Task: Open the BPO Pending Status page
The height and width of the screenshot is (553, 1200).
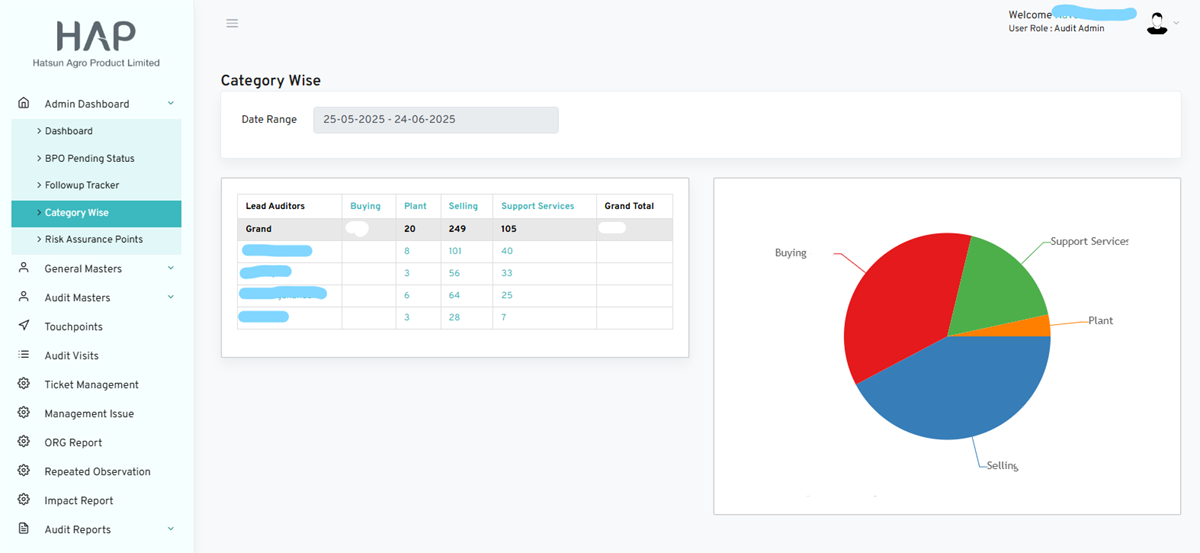Action: click(89, 158)
